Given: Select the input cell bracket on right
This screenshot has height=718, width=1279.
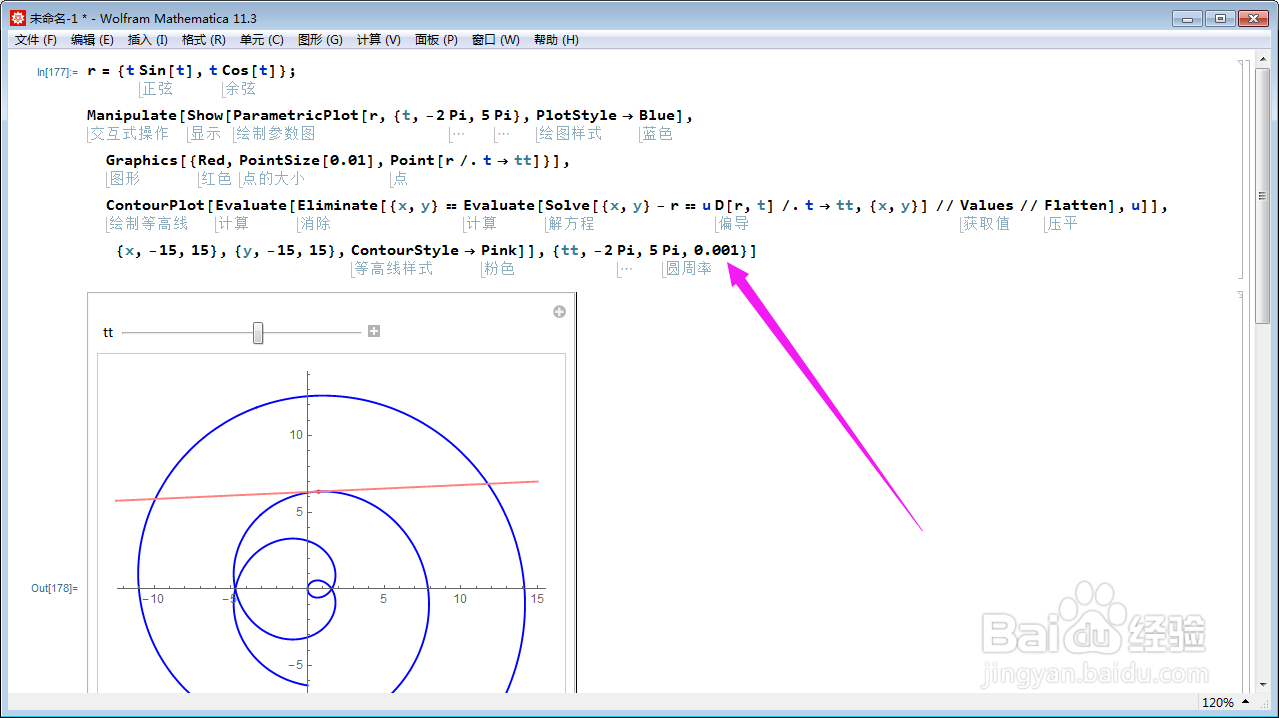Looking at the screenshot, I should (x=1240, y=168).
